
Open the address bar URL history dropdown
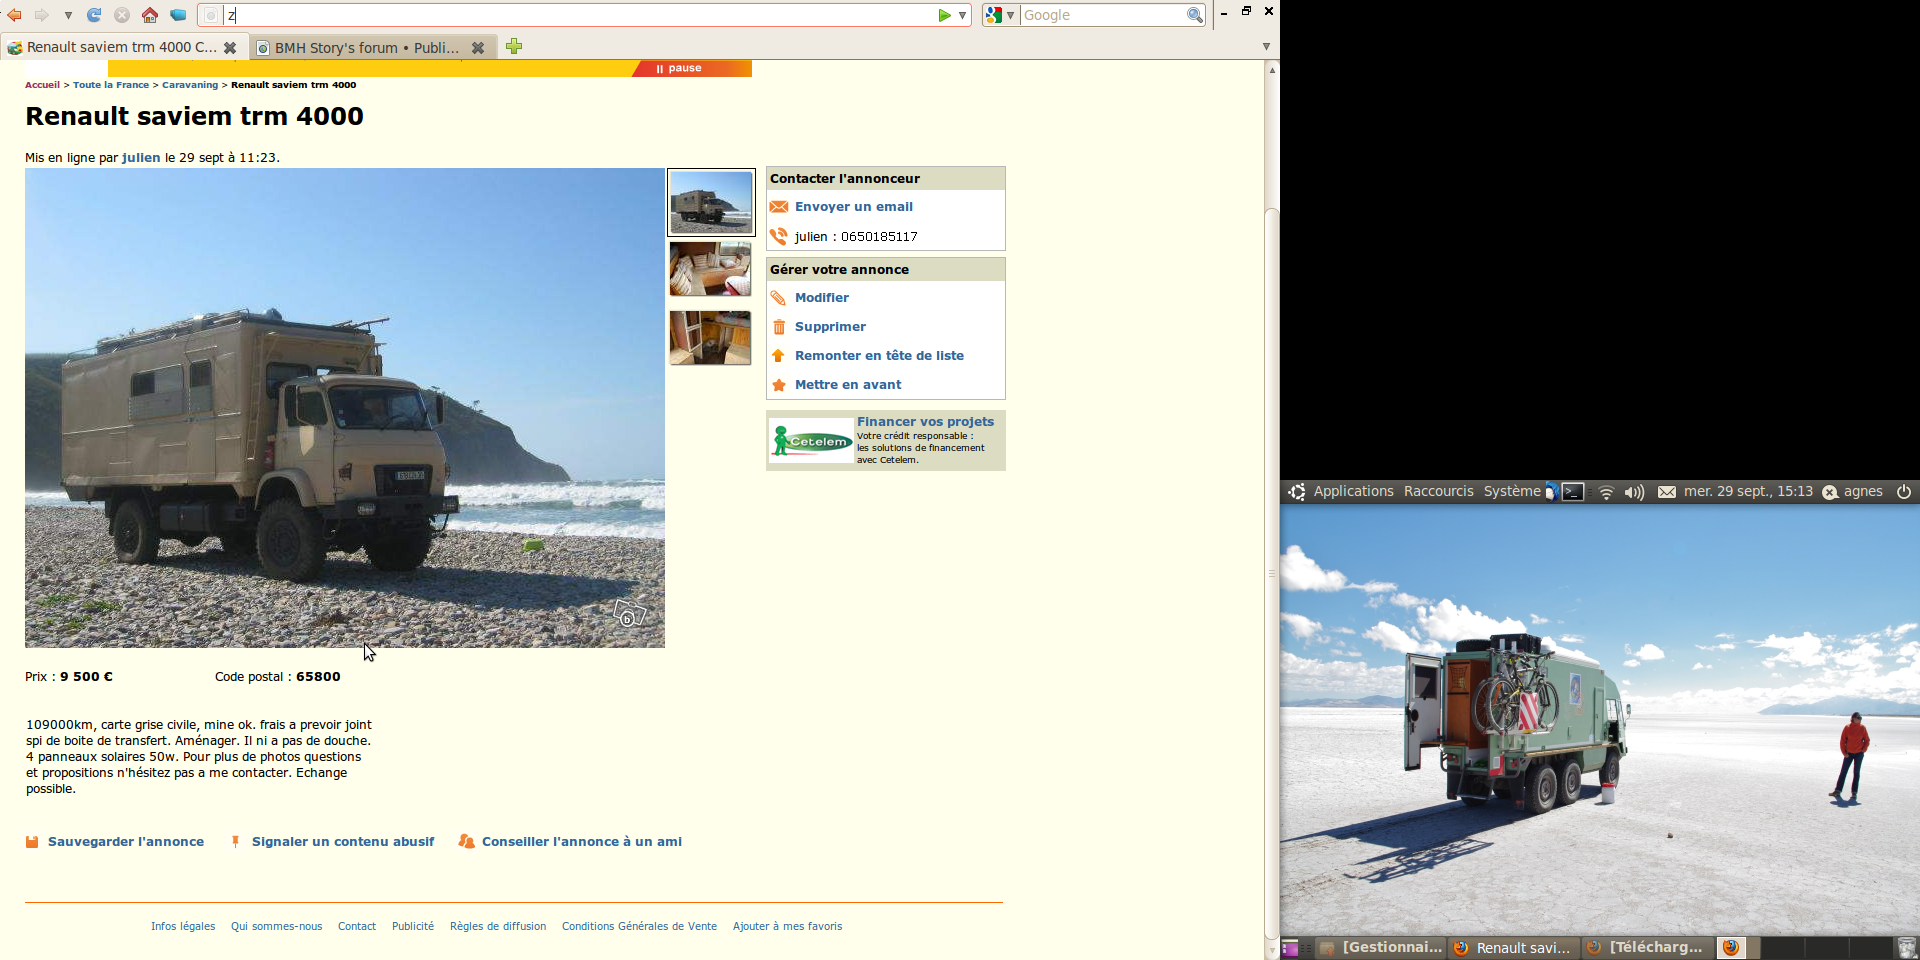coord(962,15)
